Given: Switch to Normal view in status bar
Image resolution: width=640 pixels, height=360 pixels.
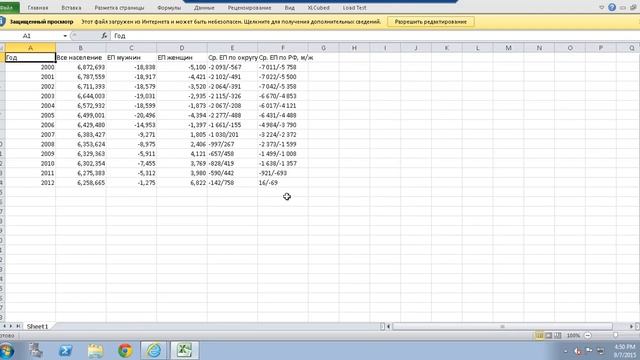Looking at the screenshot, I should pos(539,336).
